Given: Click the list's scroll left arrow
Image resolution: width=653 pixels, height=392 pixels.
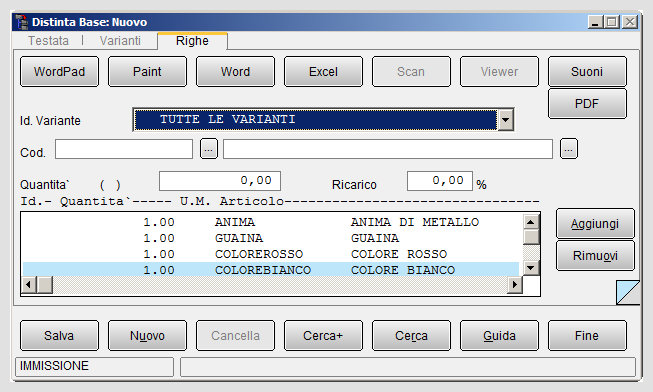Looking at the screenshot, I should click(x=28, y=285).
